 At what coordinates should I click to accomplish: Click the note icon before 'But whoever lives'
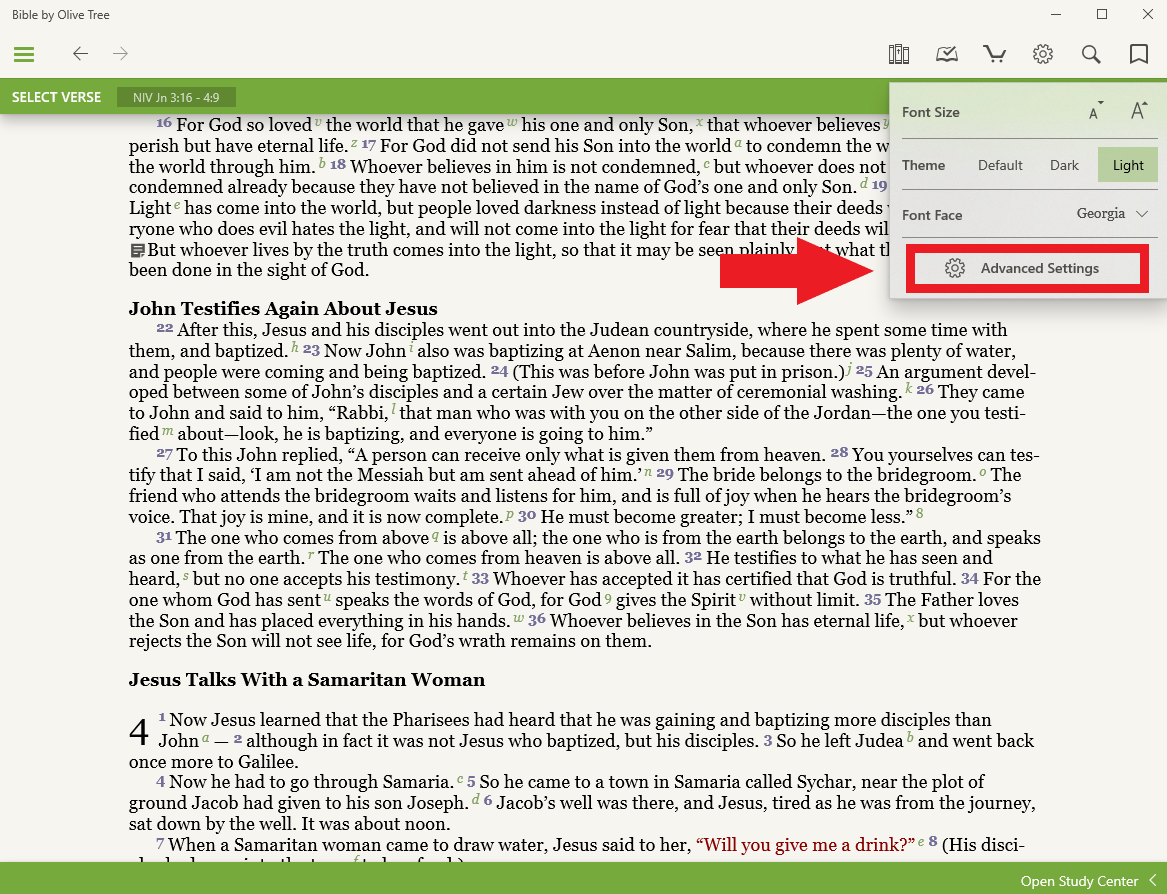point(138,250)
